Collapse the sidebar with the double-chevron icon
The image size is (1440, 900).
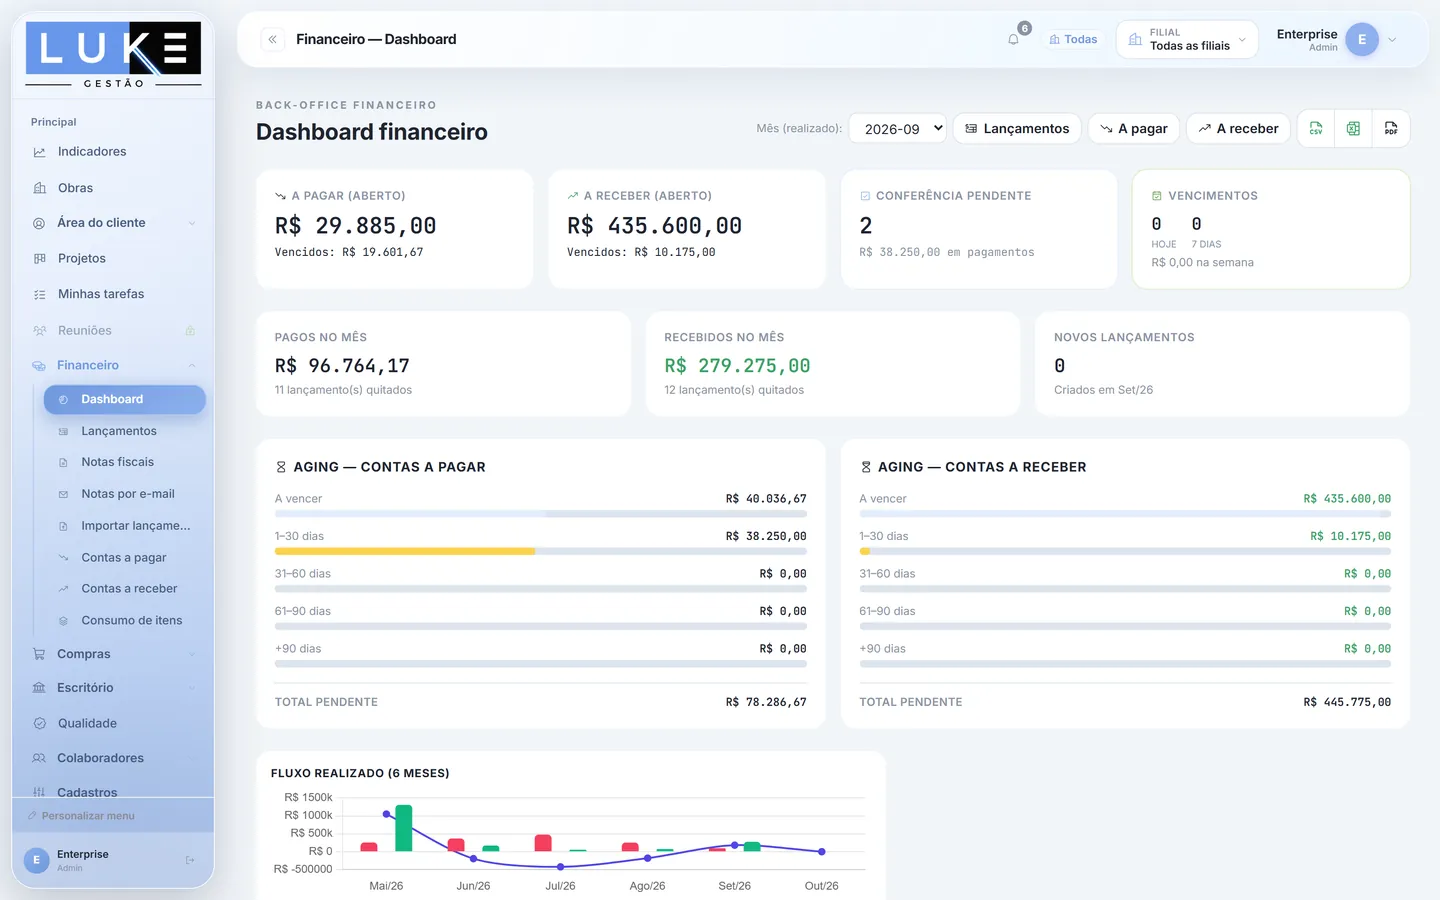pos(272,39)
